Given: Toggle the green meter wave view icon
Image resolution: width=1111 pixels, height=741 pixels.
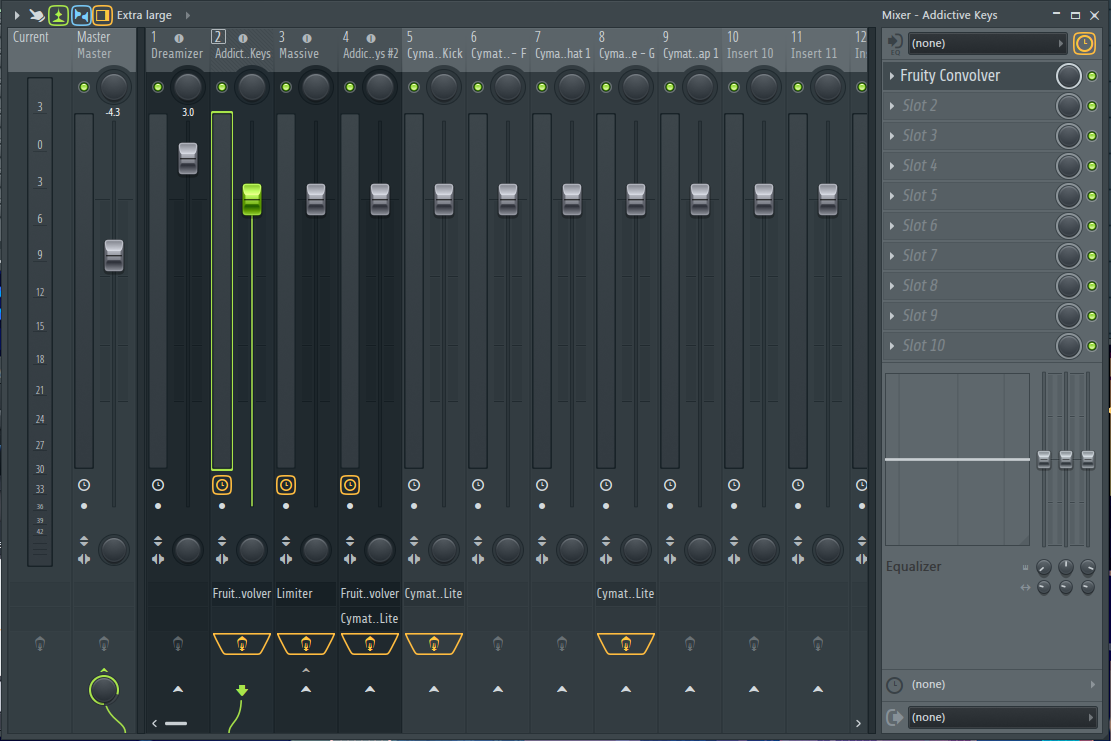Looking at the screenshot, I should [58, 15].
